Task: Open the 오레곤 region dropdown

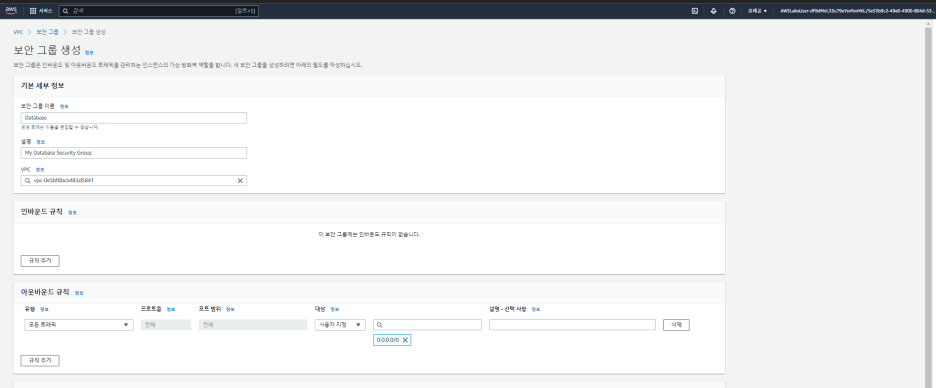Action: click(x=758, y=11)
